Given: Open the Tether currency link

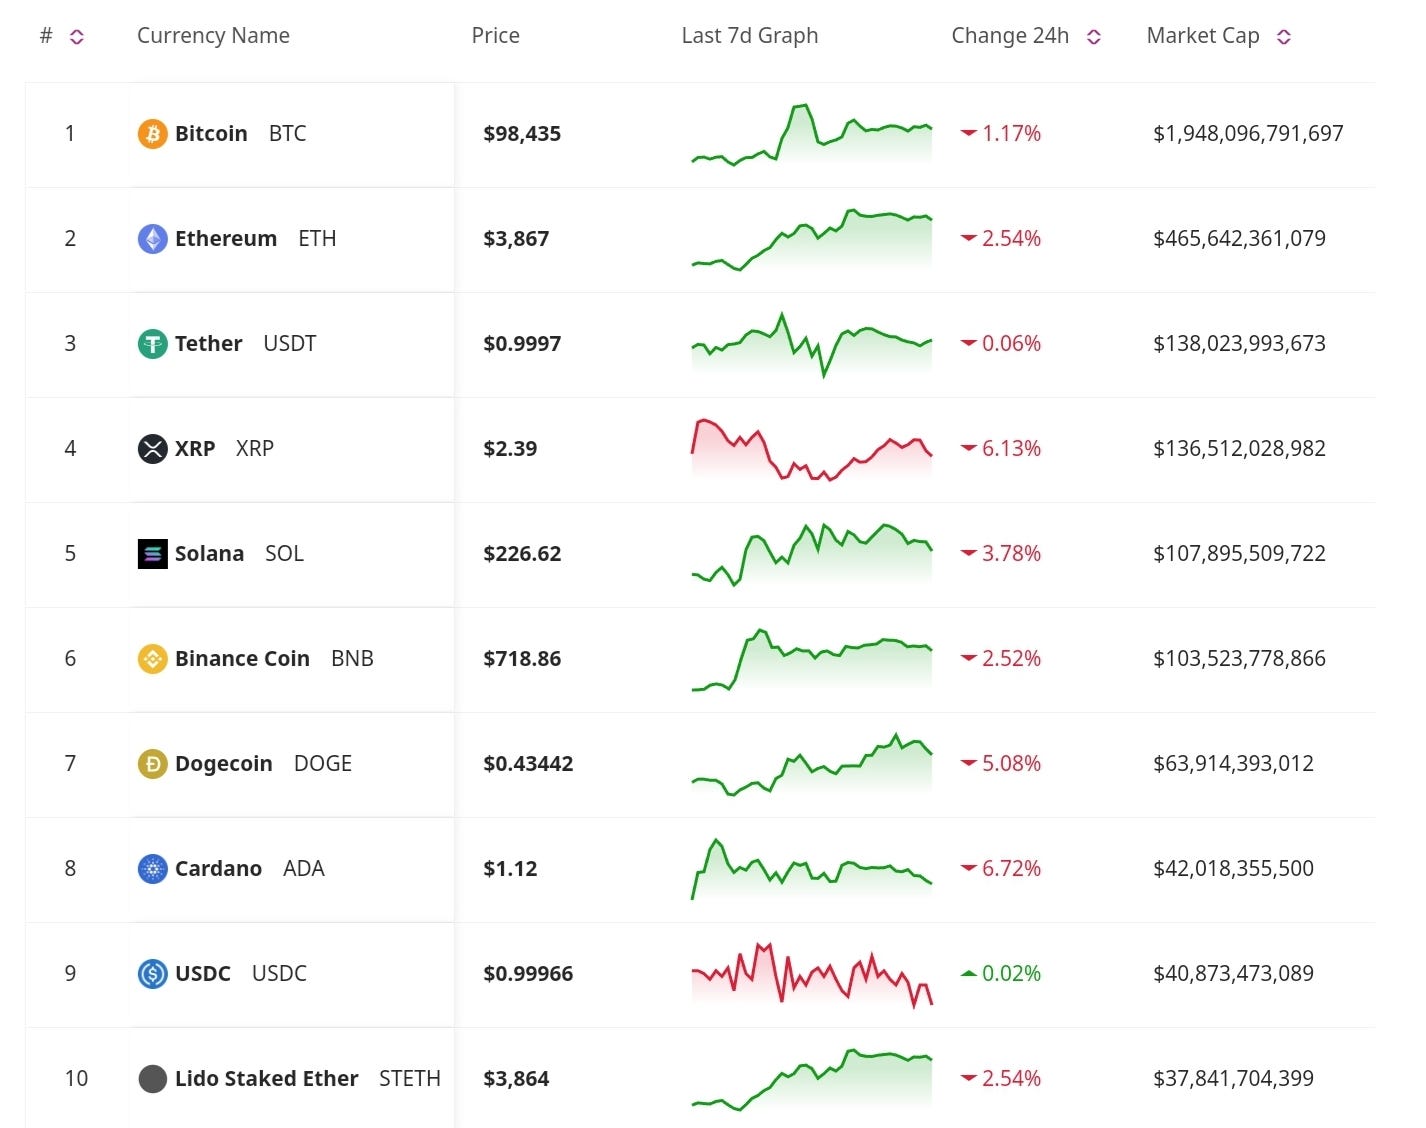Looking at the screenshot, I should (x=208, y=343).
